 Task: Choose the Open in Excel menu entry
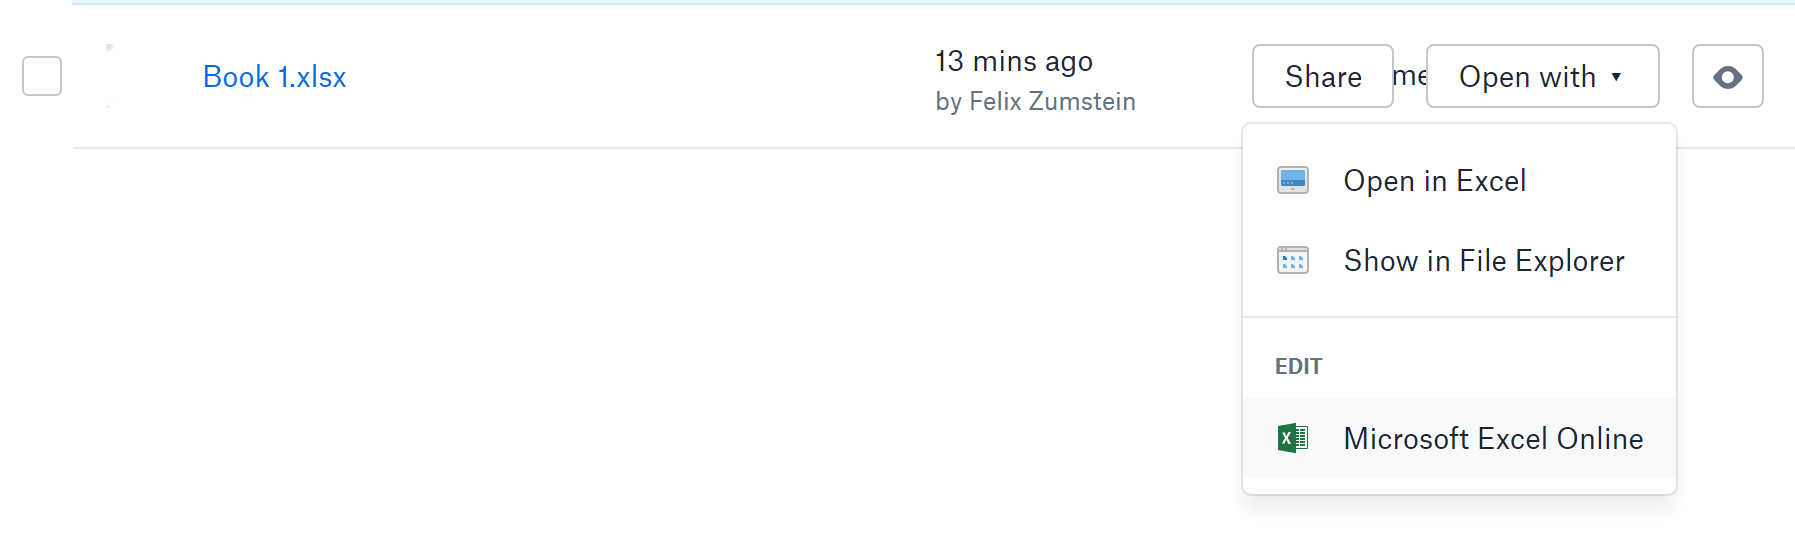[x=1434, y=181]
